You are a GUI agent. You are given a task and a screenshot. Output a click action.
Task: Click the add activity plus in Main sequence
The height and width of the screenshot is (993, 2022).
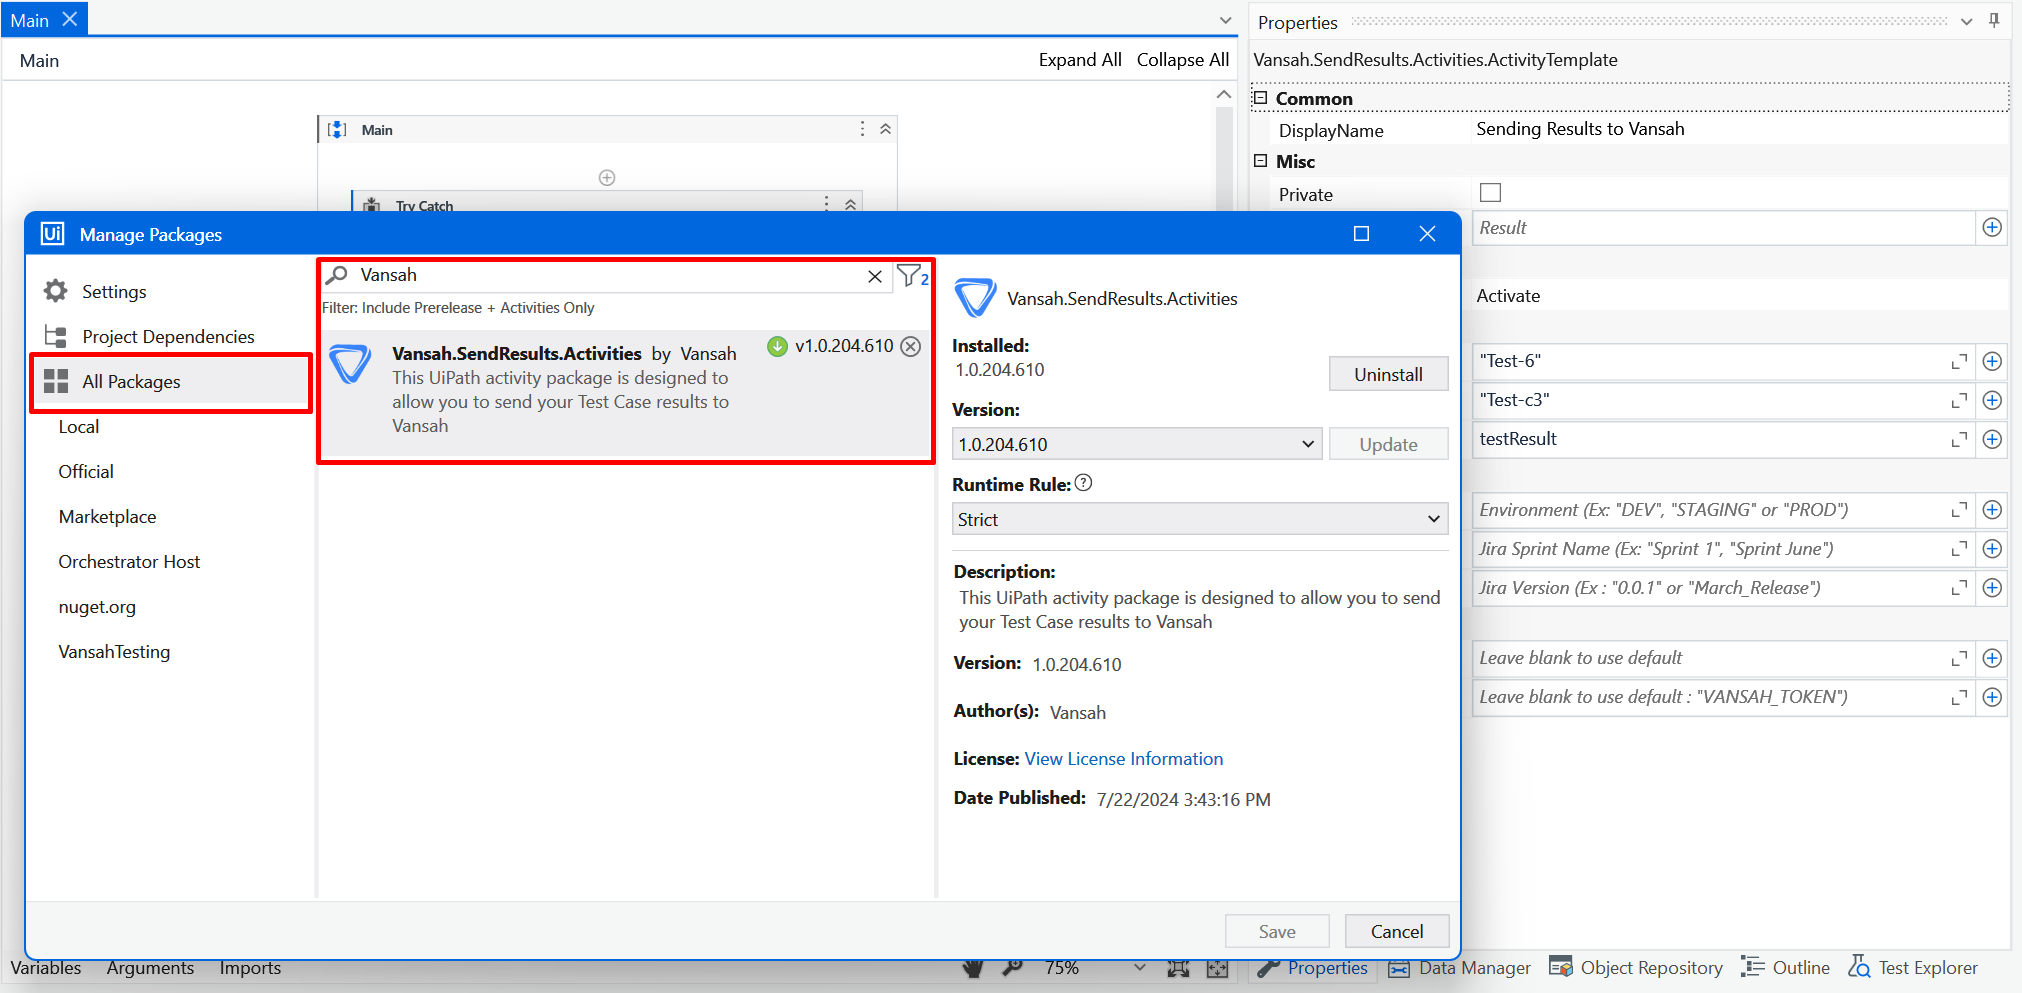pos(607,178)
